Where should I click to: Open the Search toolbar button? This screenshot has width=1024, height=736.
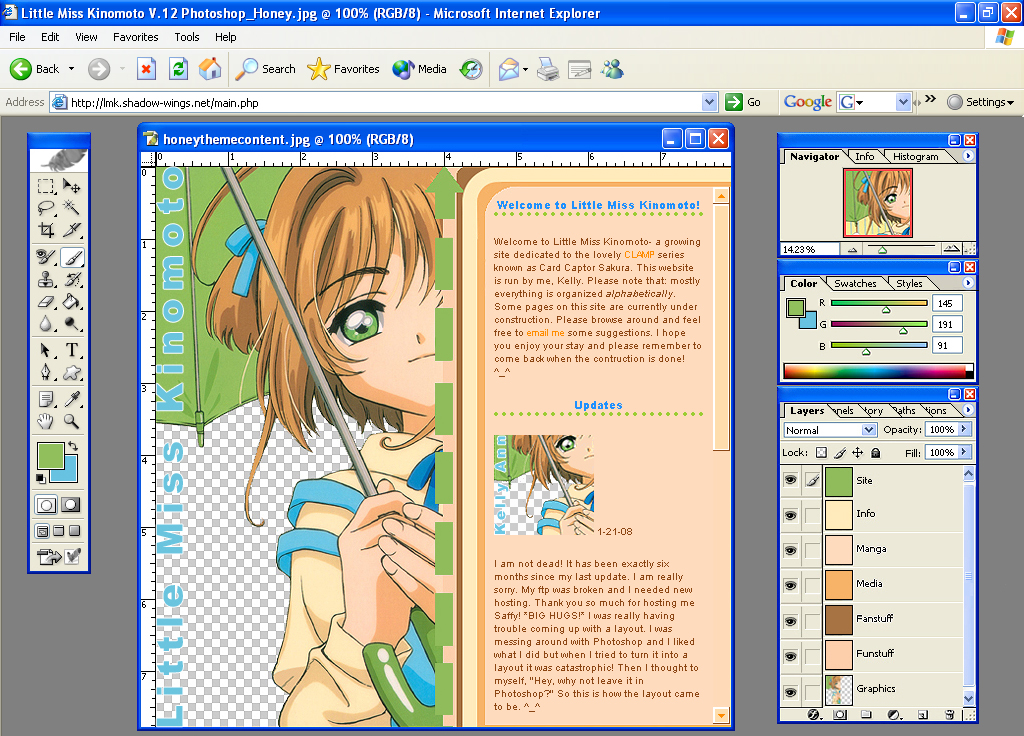(x=266, y=69)
